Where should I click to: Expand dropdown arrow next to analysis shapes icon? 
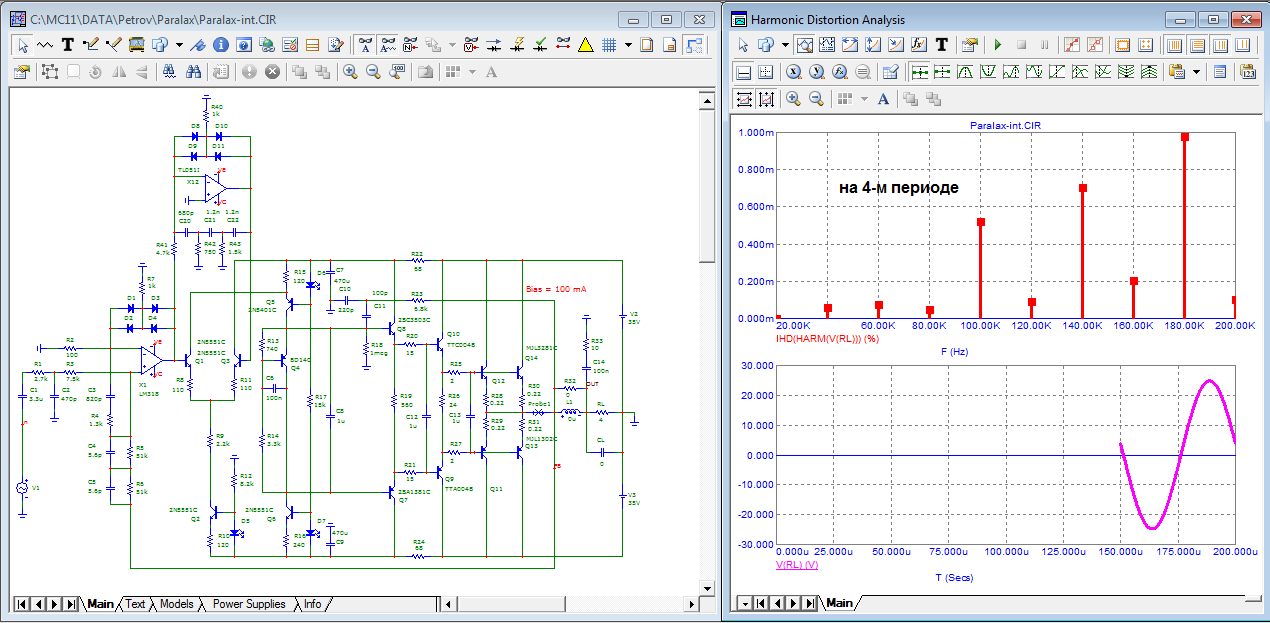click(785, 45)
